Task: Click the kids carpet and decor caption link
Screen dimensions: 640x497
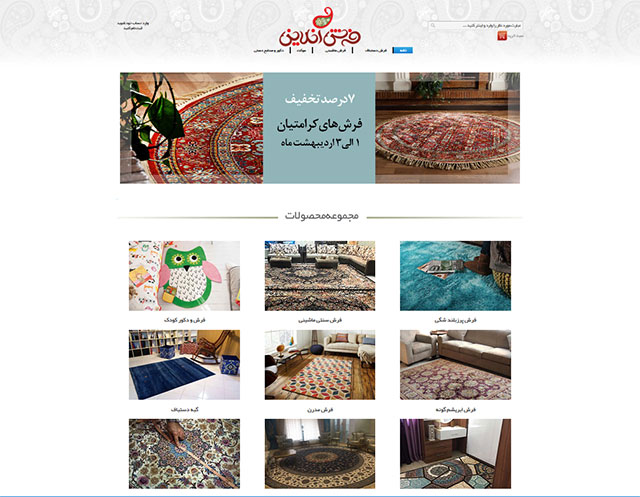Action: 184,320
